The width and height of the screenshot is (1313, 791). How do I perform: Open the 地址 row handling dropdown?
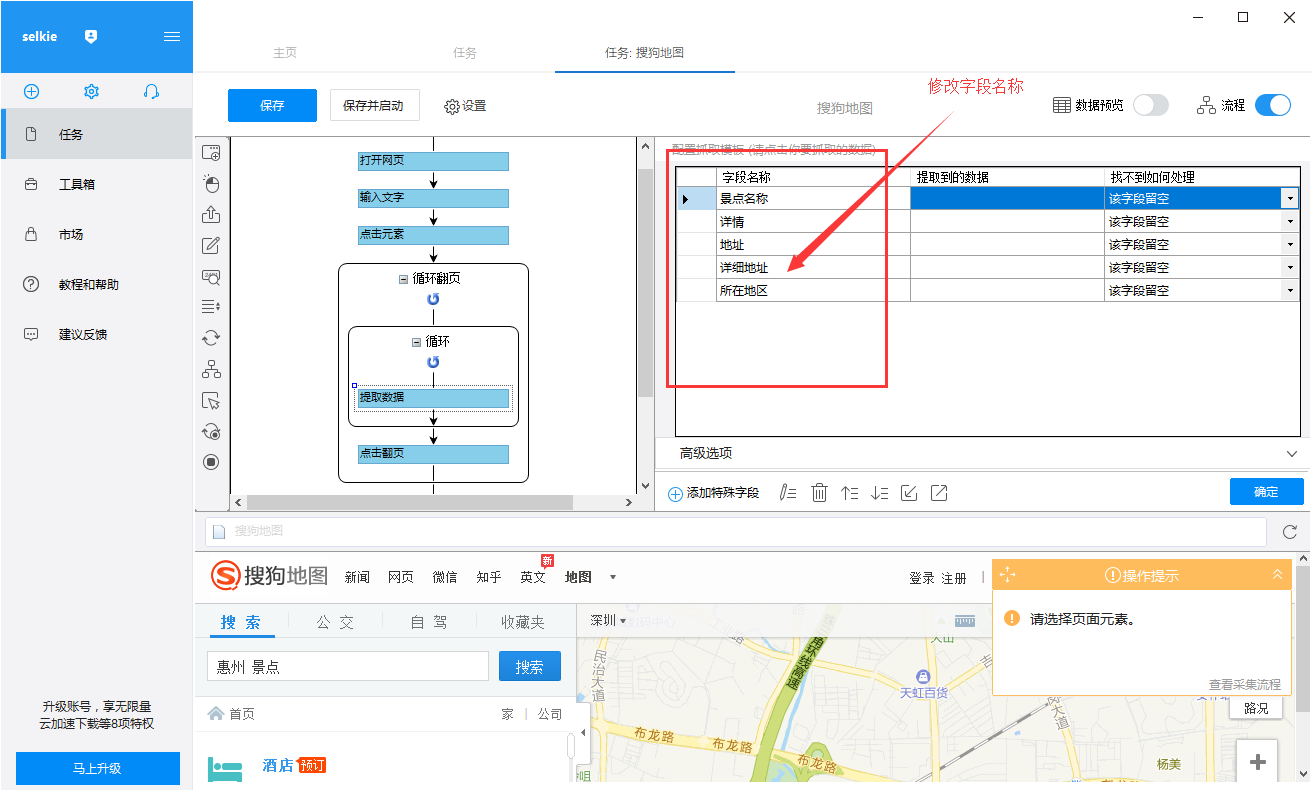[1289, 245]
